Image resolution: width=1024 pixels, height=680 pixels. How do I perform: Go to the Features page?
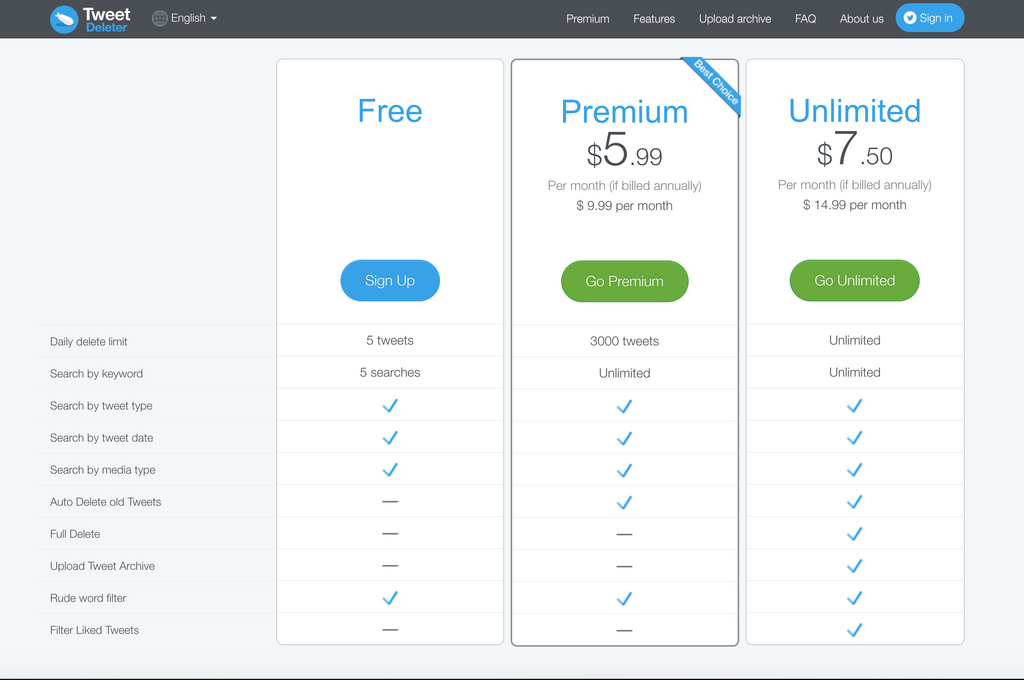pyautogui.click(x=654, y=19)
